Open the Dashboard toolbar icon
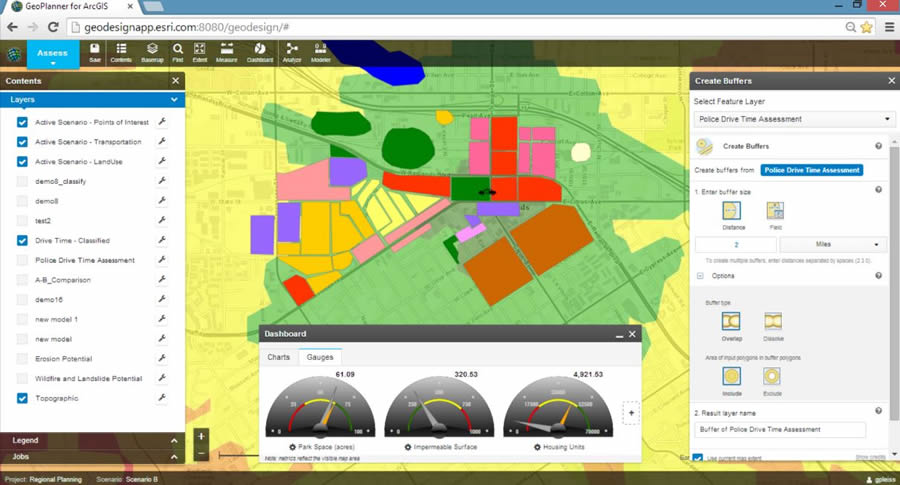This screenshot has width=900, height=485. [260, 52]
